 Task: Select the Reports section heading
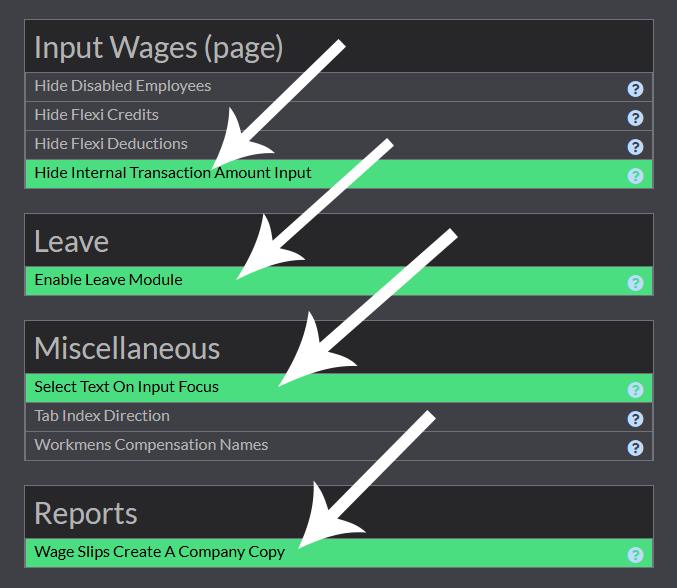click(85, 513)
